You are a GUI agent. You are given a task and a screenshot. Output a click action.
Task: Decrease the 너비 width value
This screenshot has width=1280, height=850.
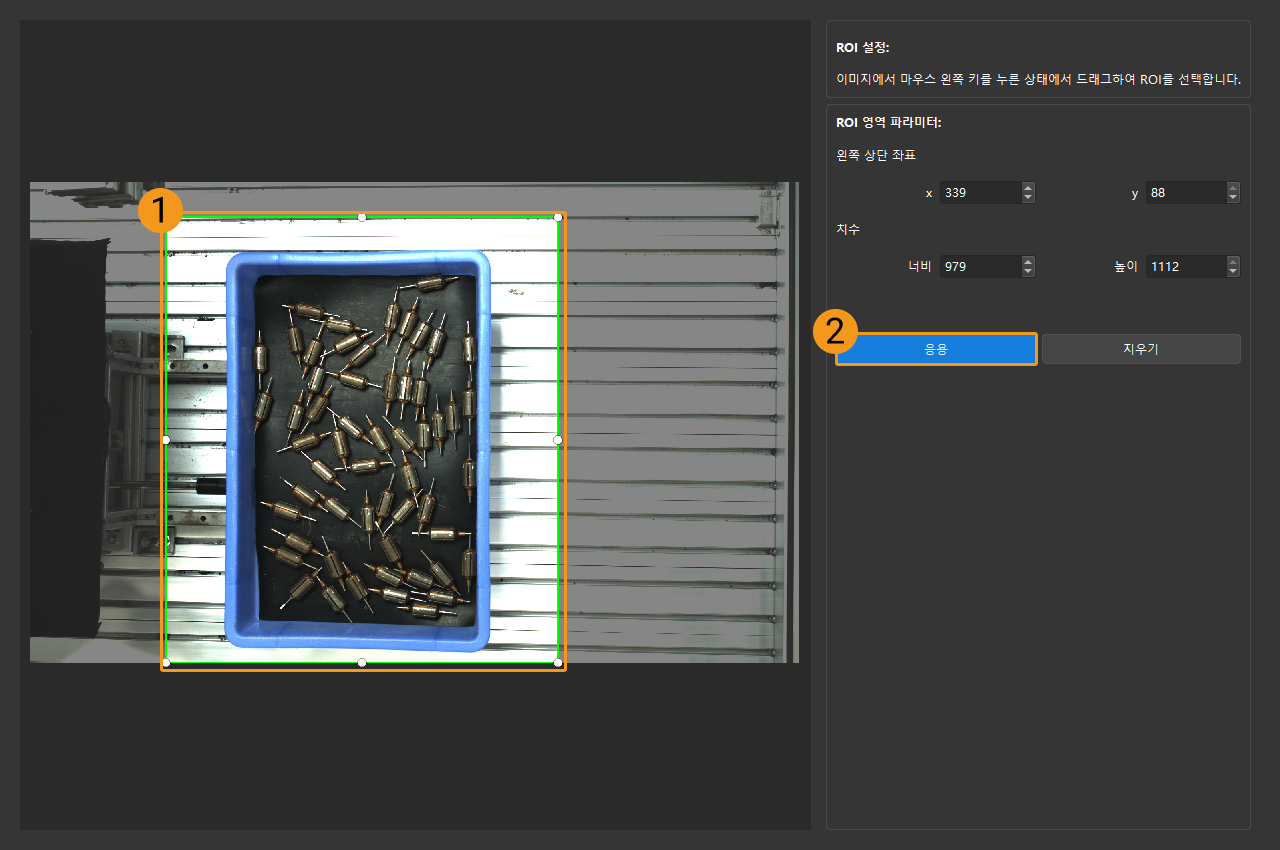coord(1028,272)
